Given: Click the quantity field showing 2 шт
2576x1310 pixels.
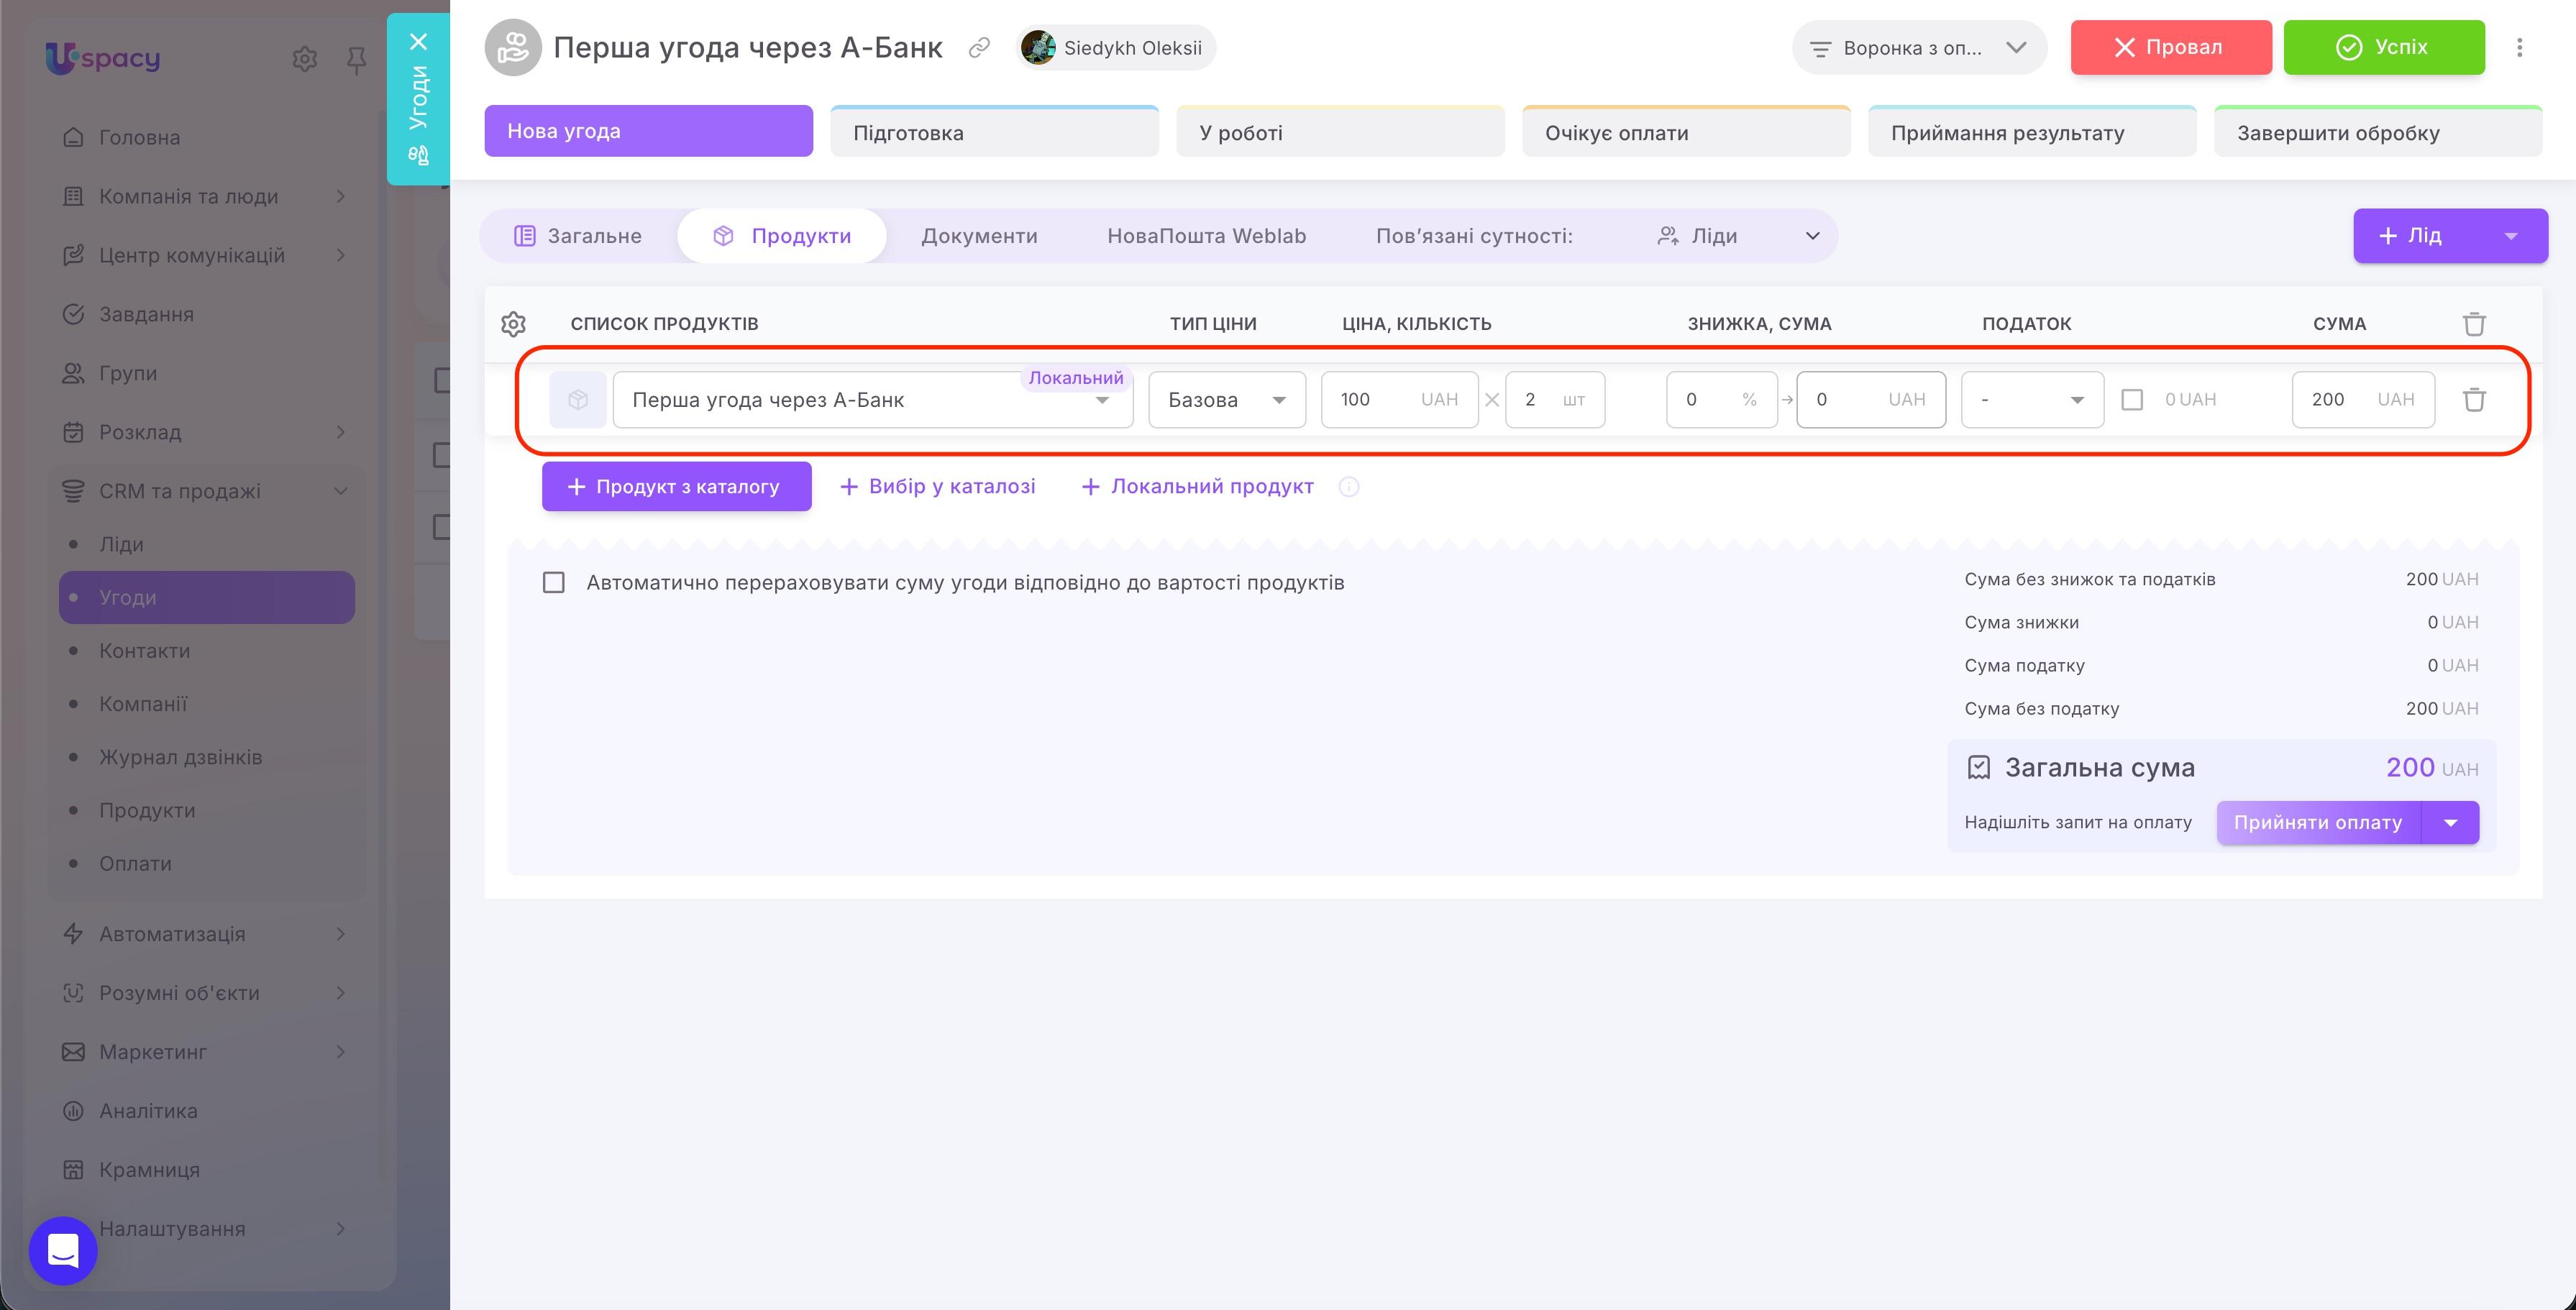Looking at the screenshot, I should click(x=1555, y=399).
